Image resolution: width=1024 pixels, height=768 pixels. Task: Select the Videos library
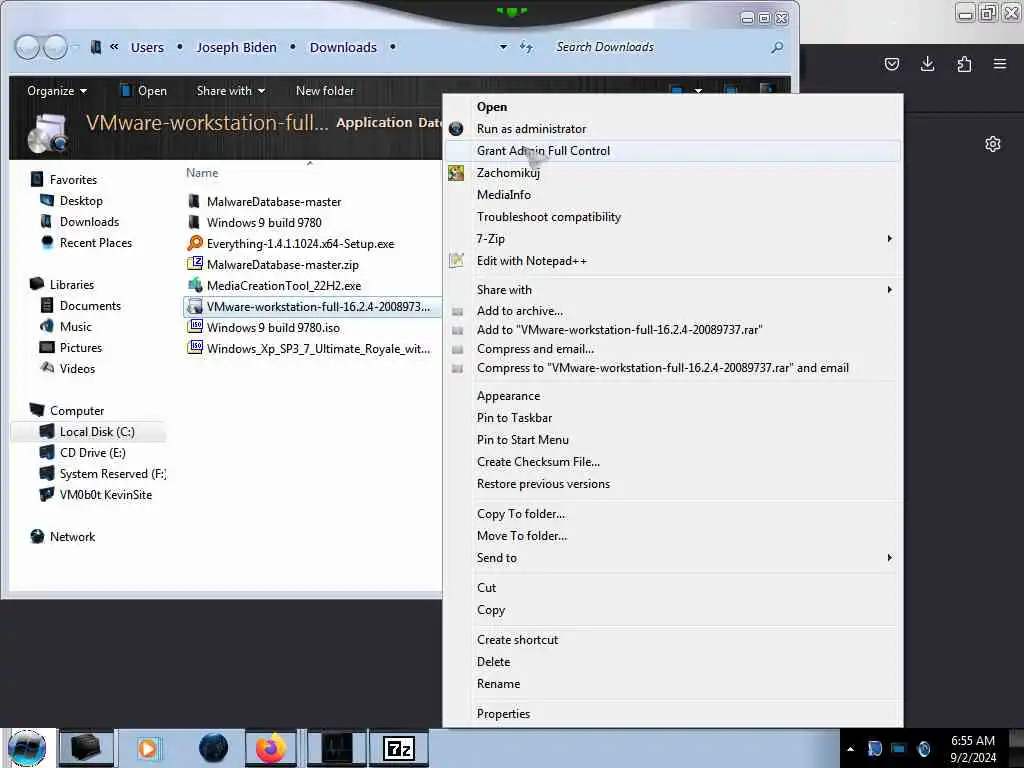point(68,368)
